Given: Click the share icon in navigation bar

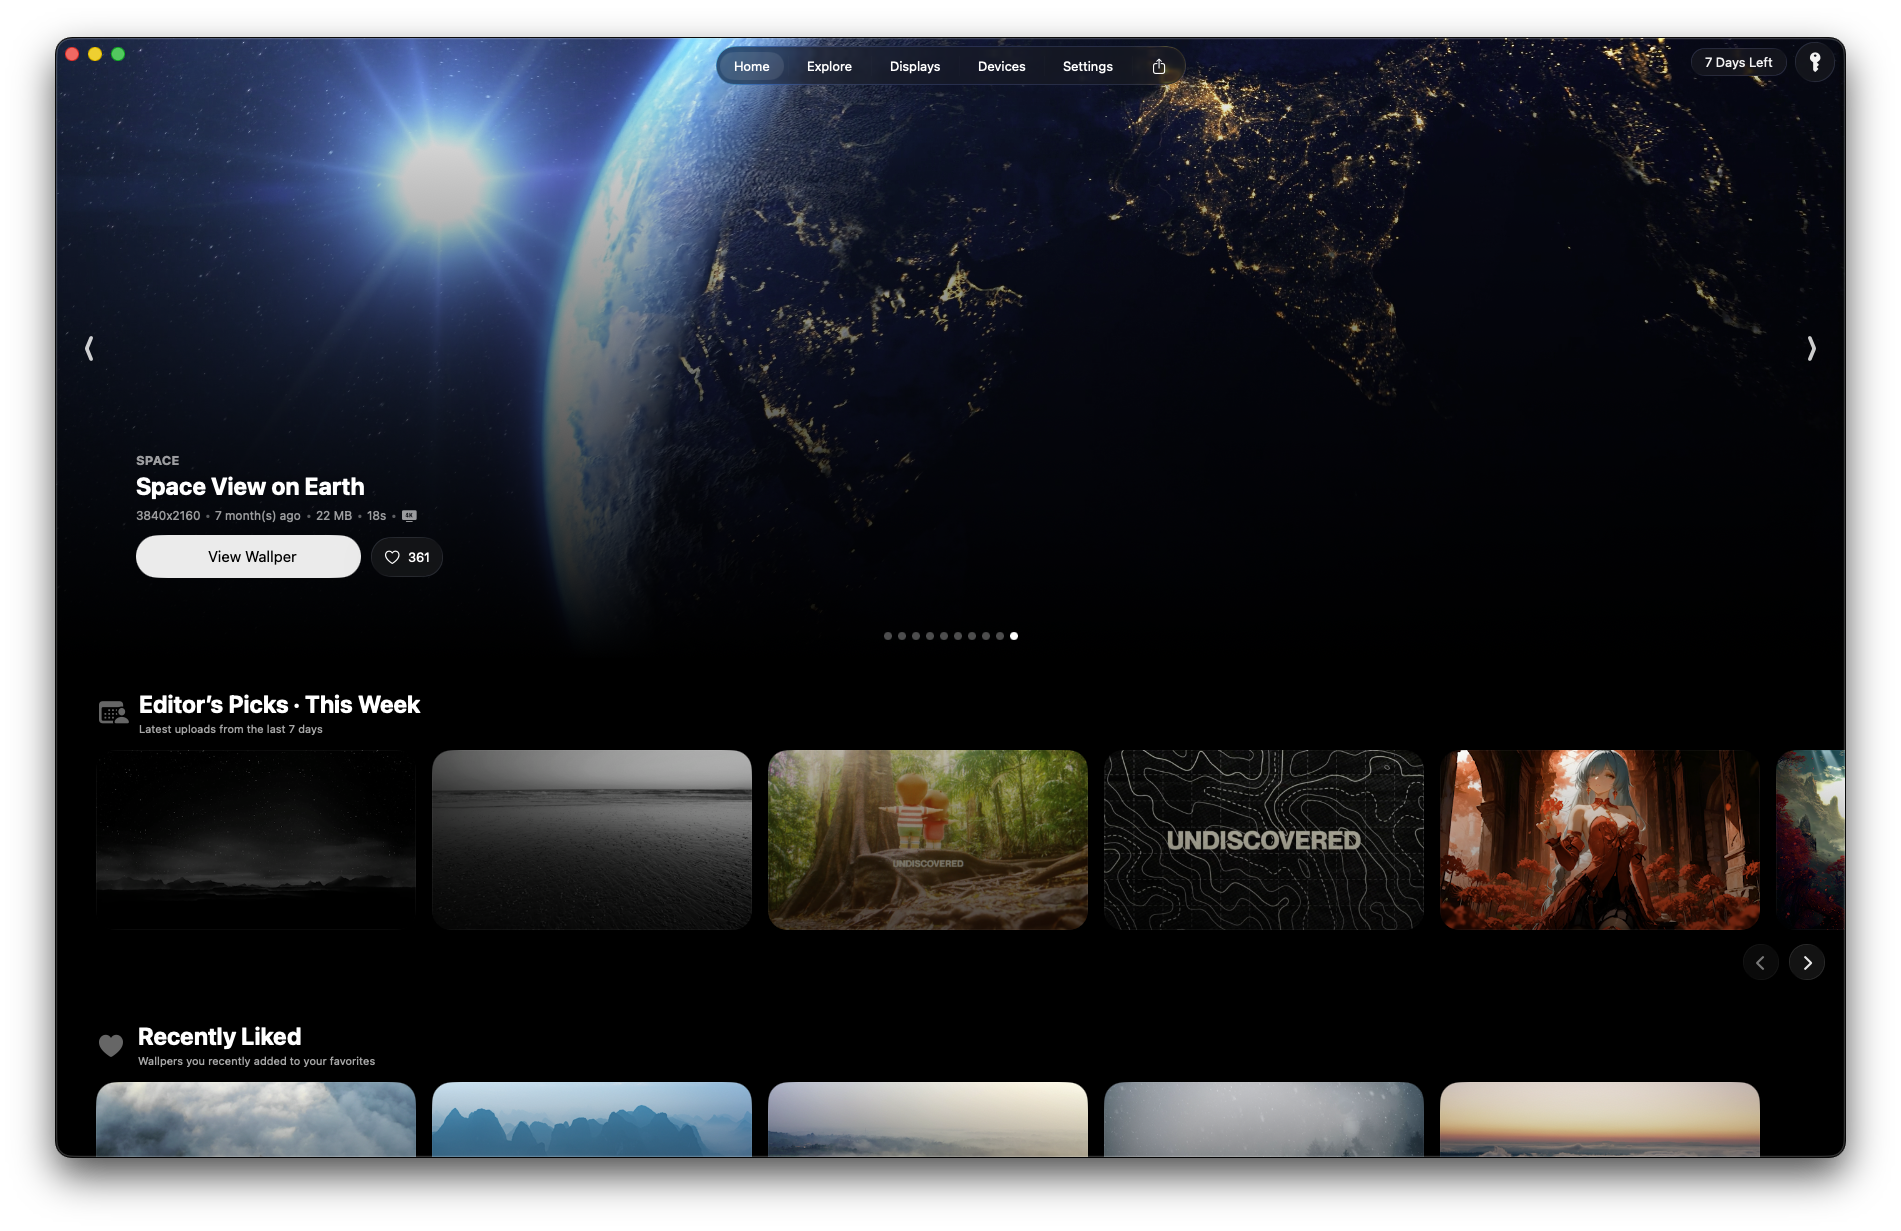Looking at the screenshot, I should (1159, 66).
